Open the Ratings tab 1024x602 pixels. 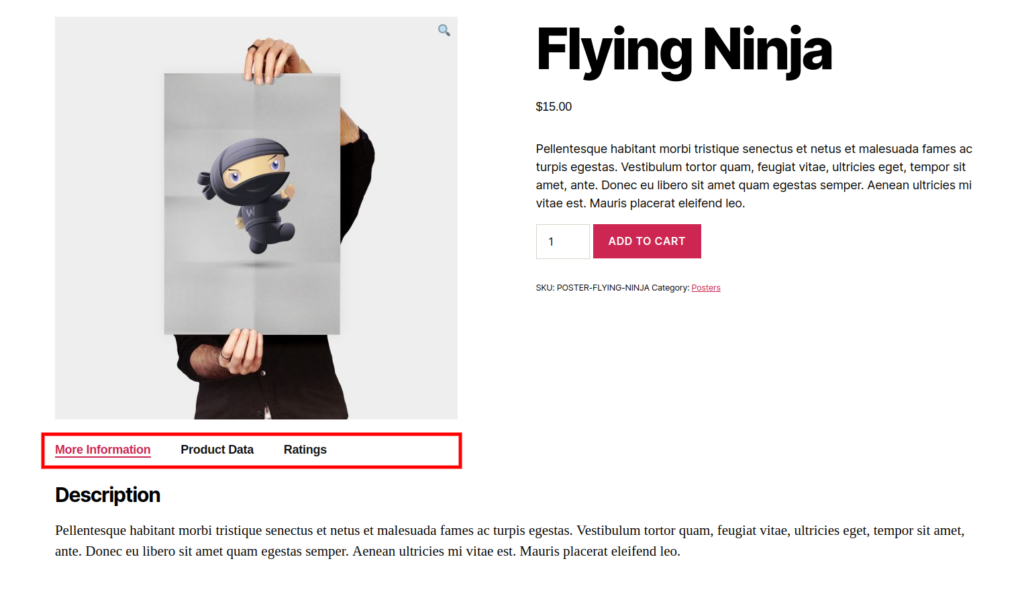305,449
